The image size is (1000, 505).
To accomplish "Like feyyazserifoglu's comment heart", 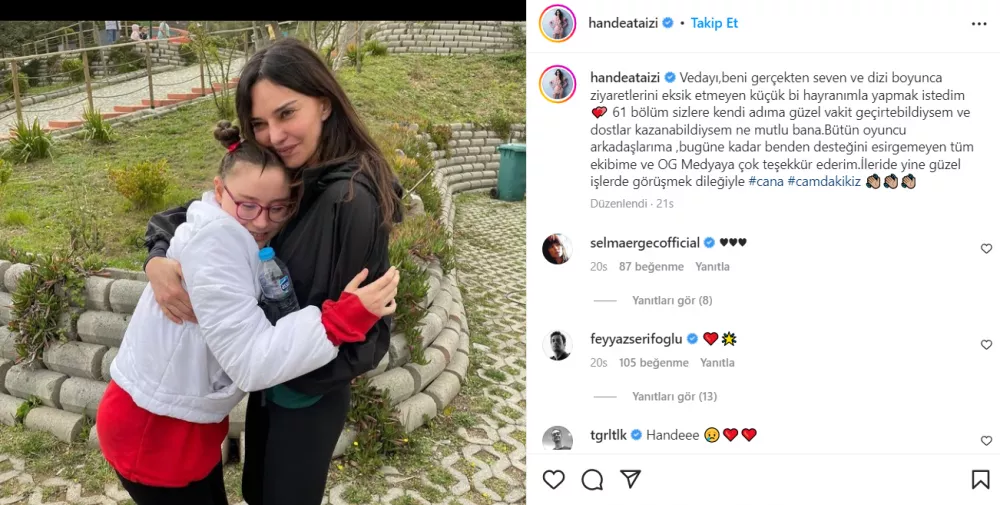I will pyautogui.click(x=986, y=345).
